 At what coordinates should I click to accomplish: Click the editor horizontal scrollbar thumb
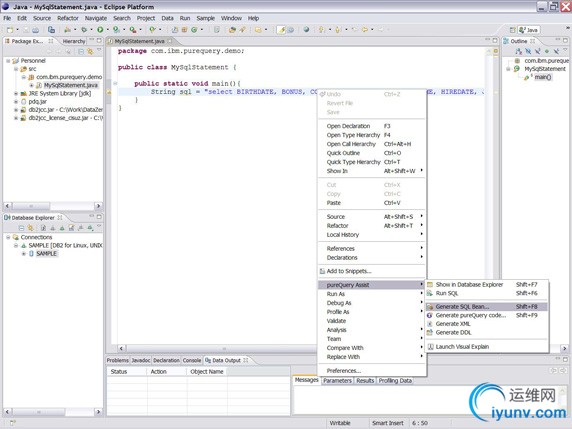pyautogui.click(x=223, y=348)
